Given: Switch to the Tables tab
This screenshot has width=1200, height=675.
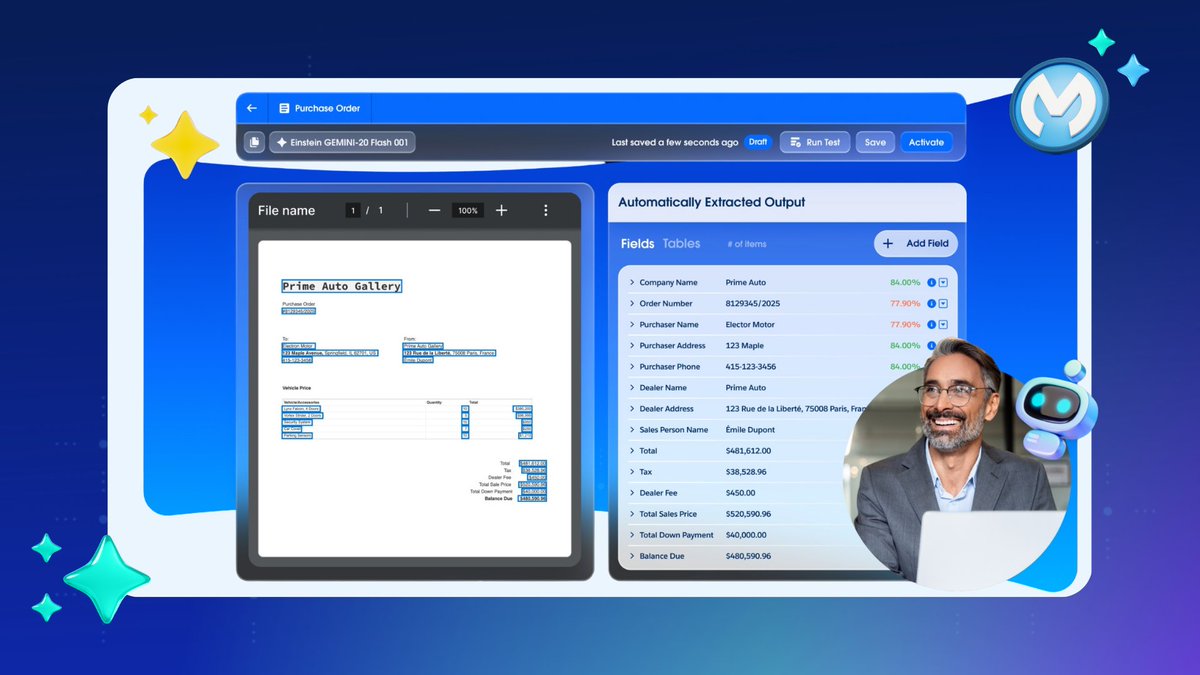Looking at the screenshot, I should coord(681,243).
